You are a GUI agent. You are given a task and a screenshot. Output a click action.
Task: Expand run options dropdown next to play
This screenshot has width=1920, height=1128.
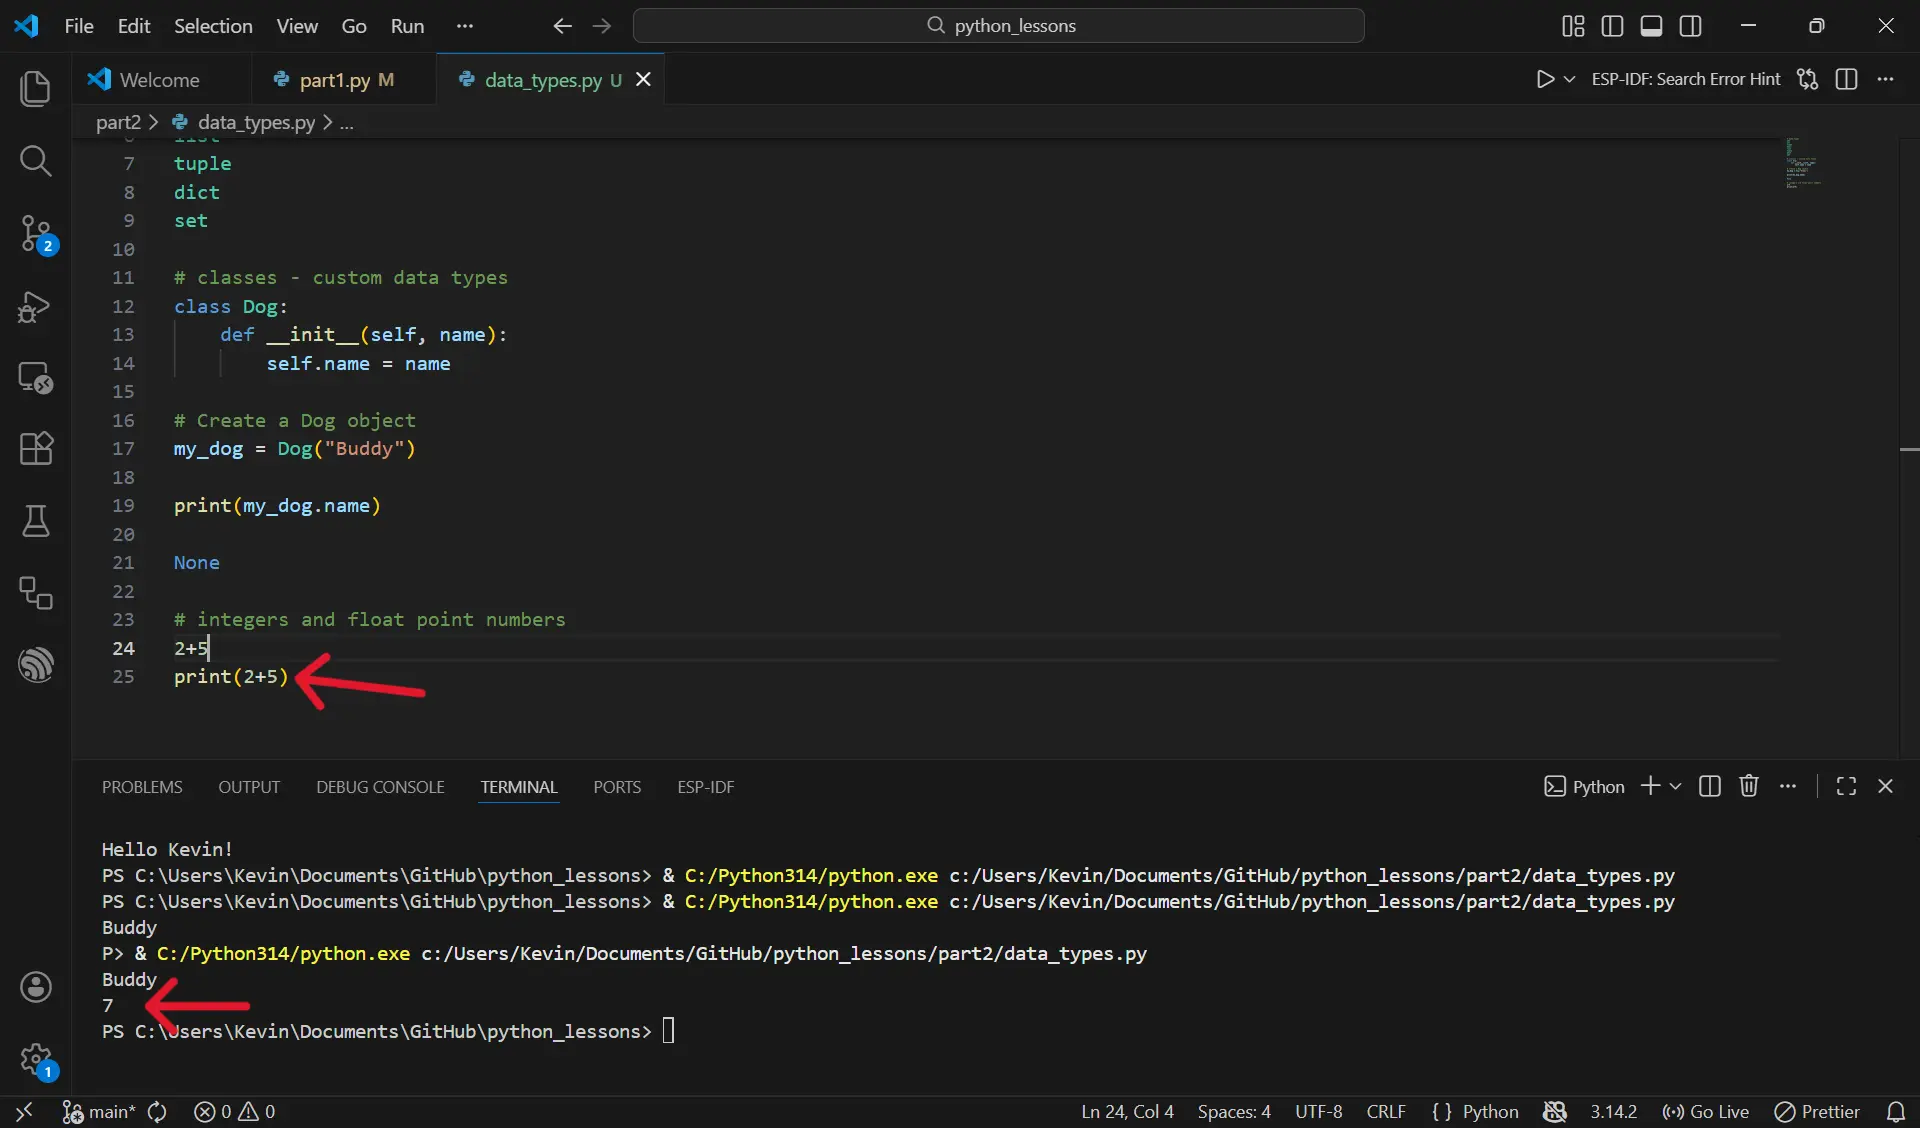1569,79
